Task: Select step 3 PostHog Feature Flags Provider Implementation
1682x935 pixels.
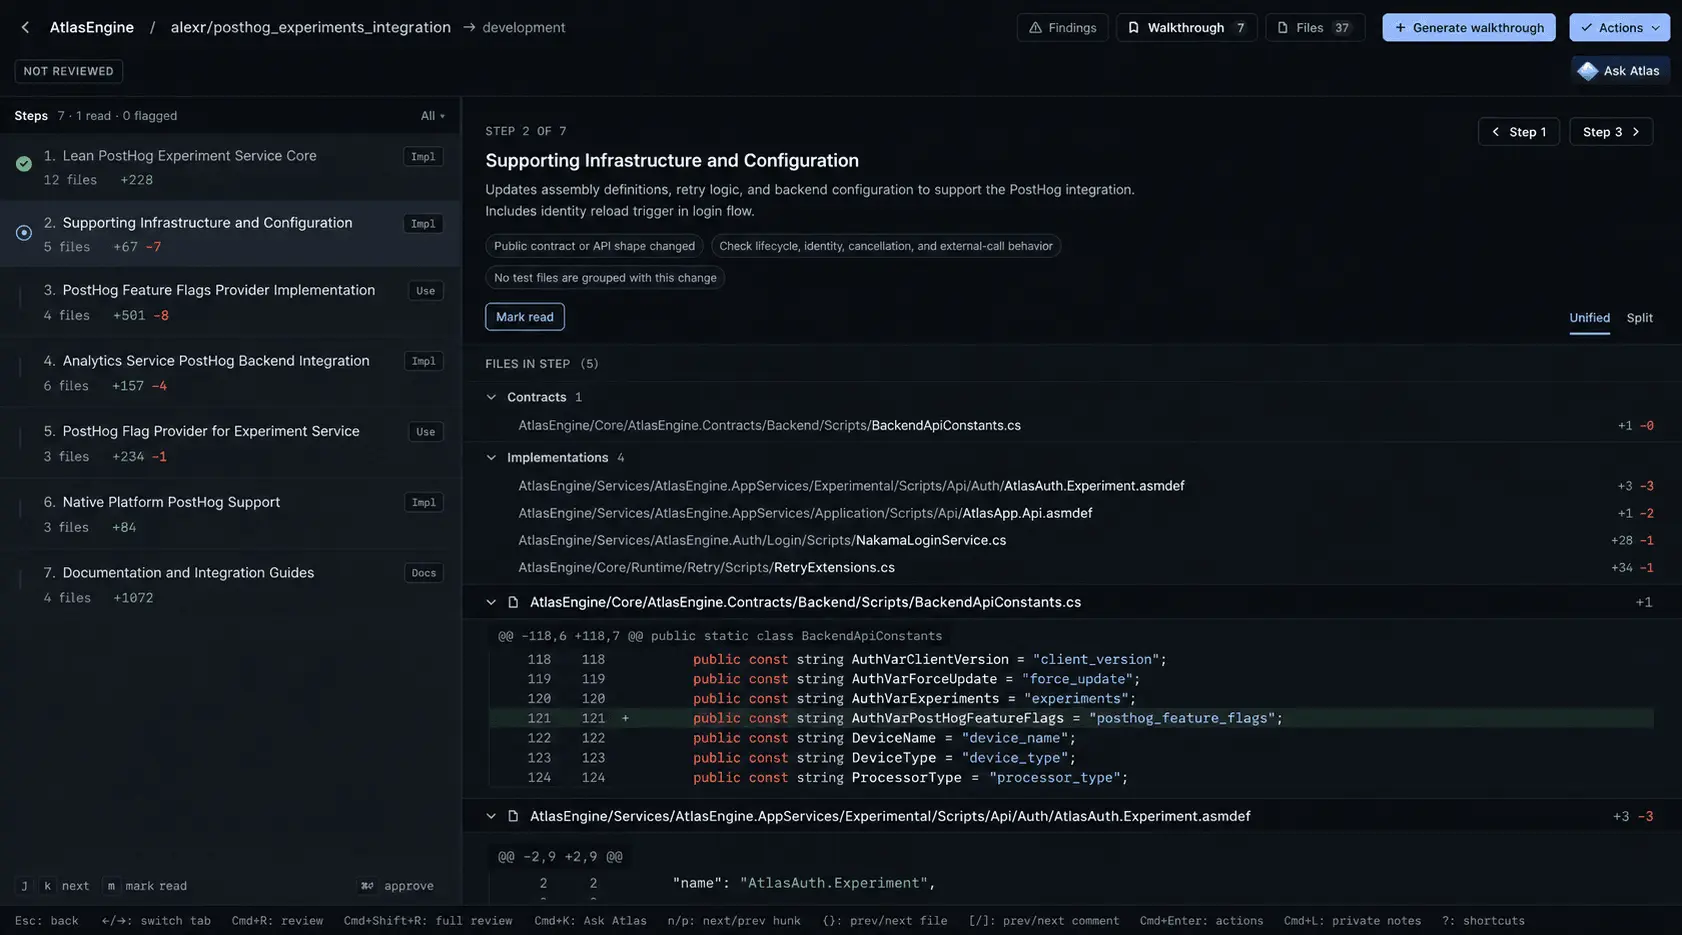Action: 230,302
